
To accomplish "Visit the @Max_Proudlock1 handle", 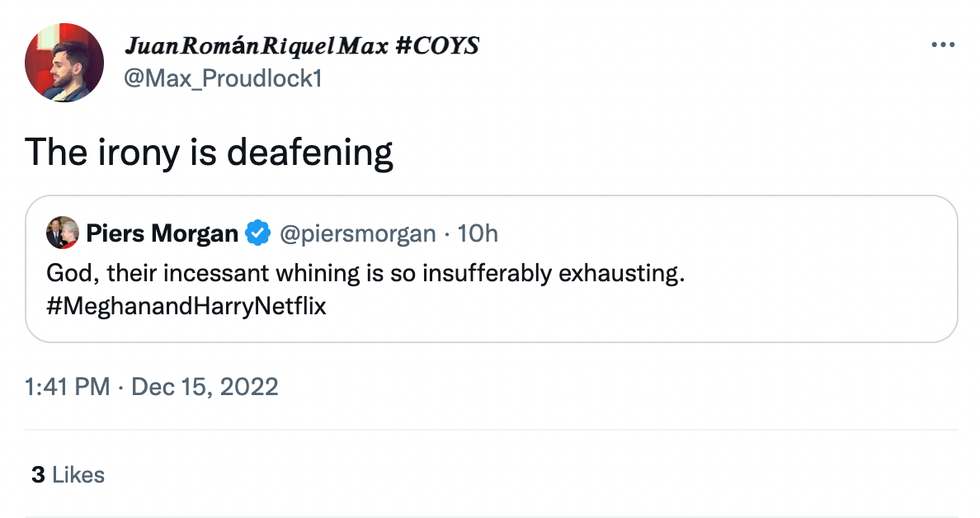I will pyautogui.click(x=222, y=78).
